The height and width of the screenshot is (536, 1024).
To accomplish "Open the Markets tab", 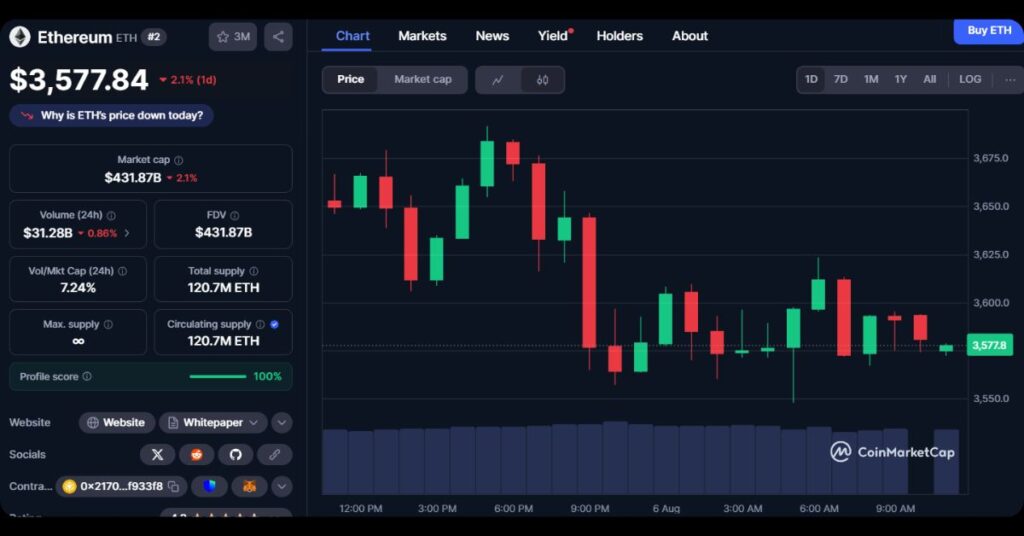I will (x=423, y=36).
